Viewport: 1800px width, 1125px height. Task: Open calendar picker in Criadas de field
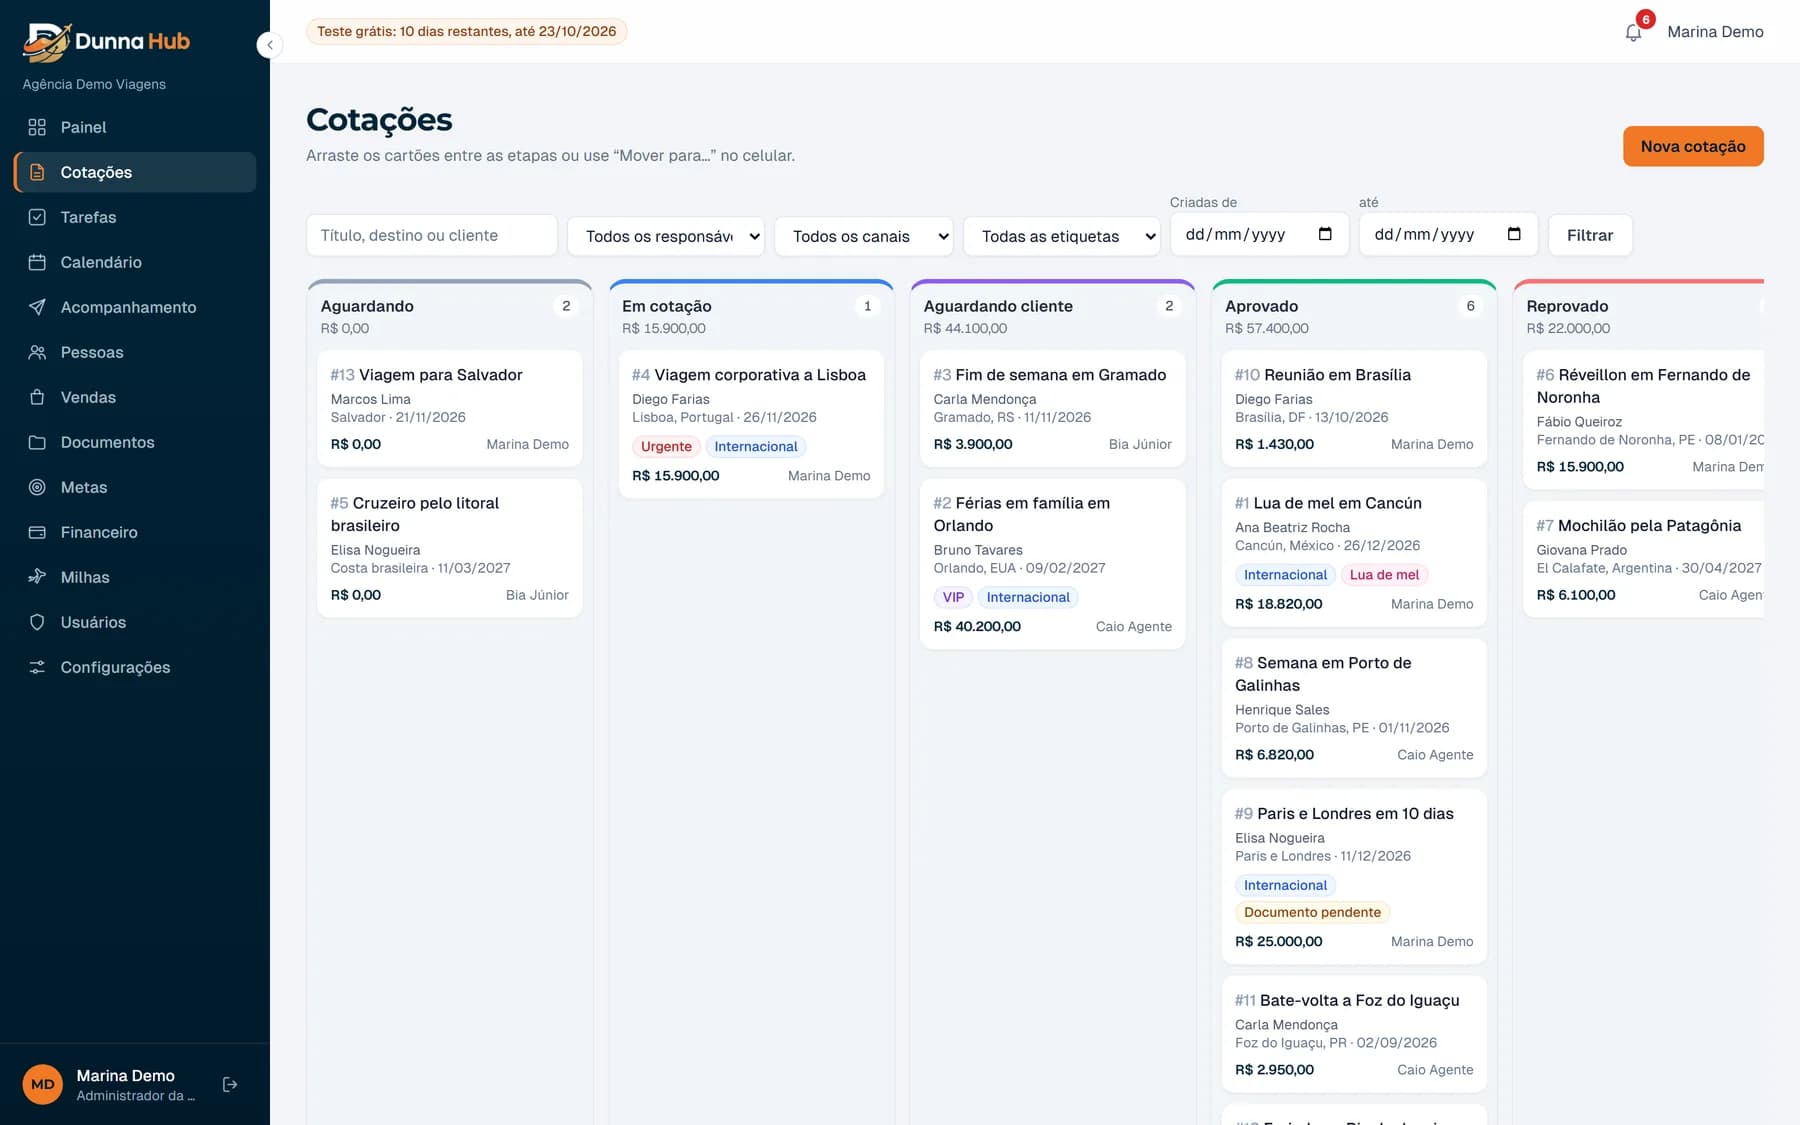pos(1325,234)
